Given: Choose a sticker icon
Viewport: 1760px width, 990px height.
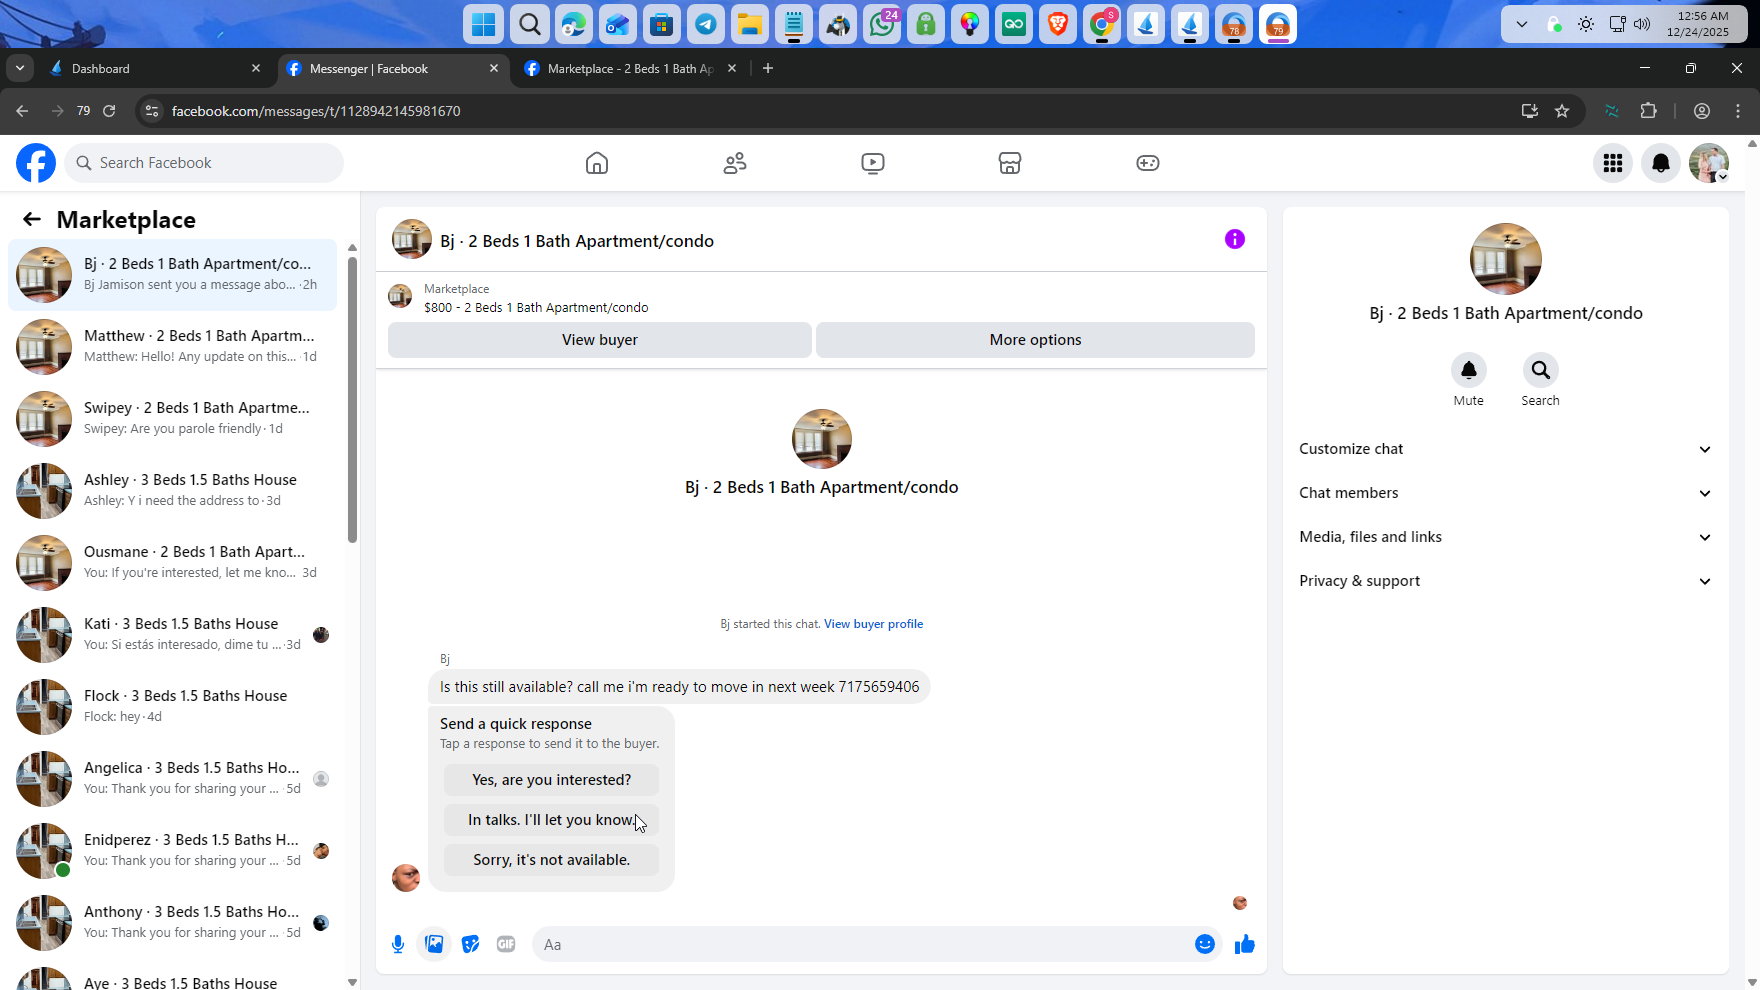Looking at the screenshot, I should (470, 944).
